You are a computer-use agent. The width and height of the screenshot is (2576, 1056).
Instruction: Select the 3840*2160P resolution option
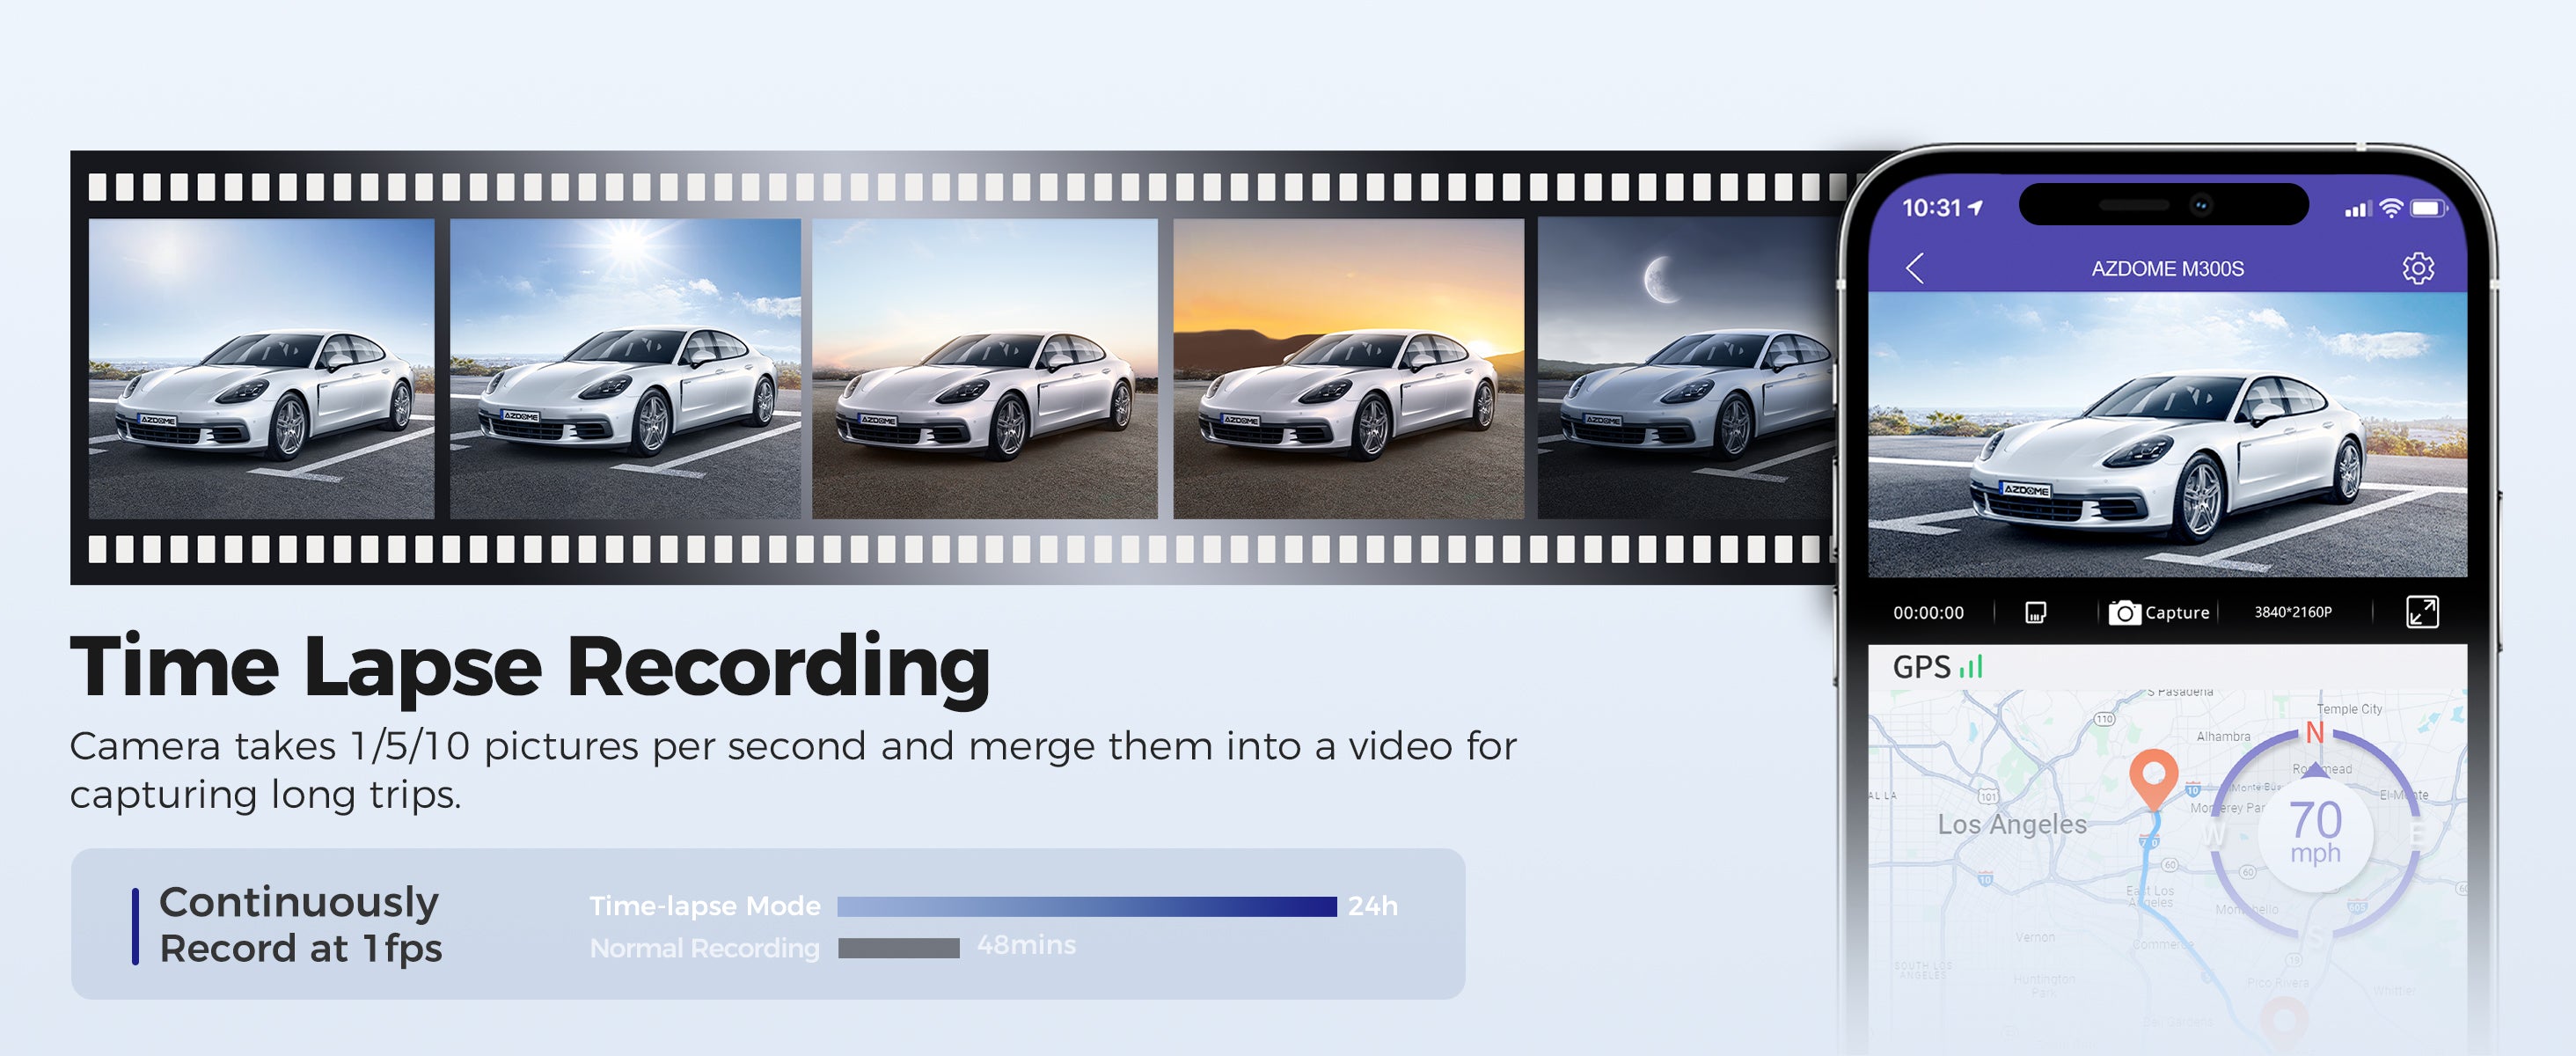pyautogui.click(x=2292, y=612)
